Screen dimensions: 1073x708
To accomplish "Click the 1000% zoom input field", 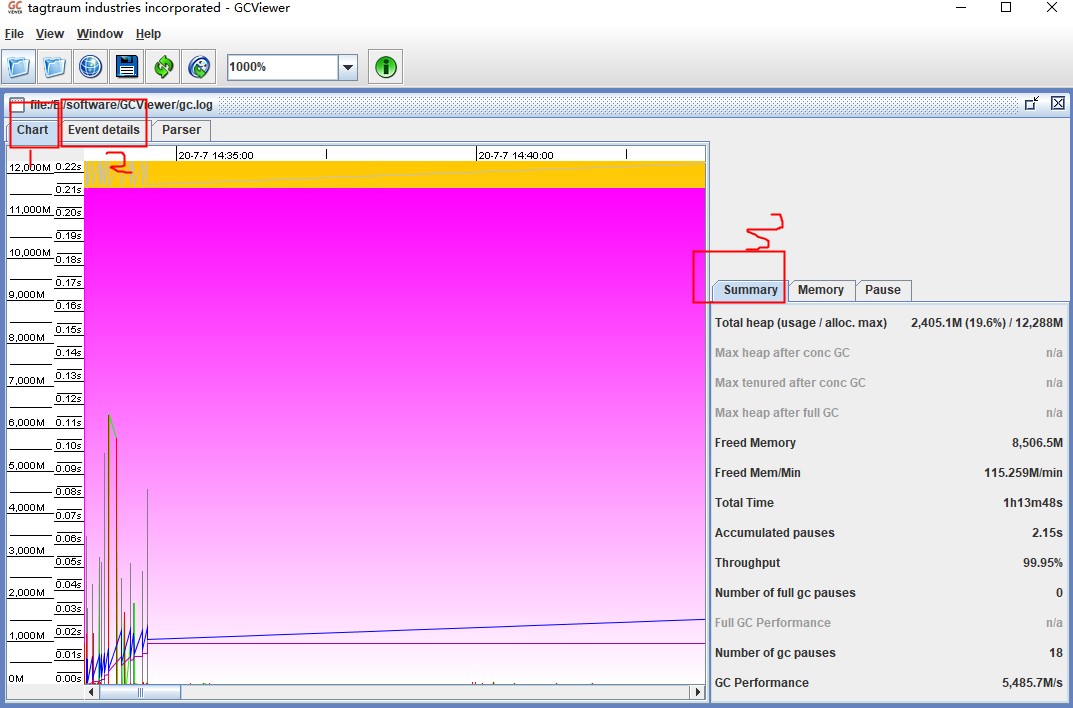I will click(283, 67).
